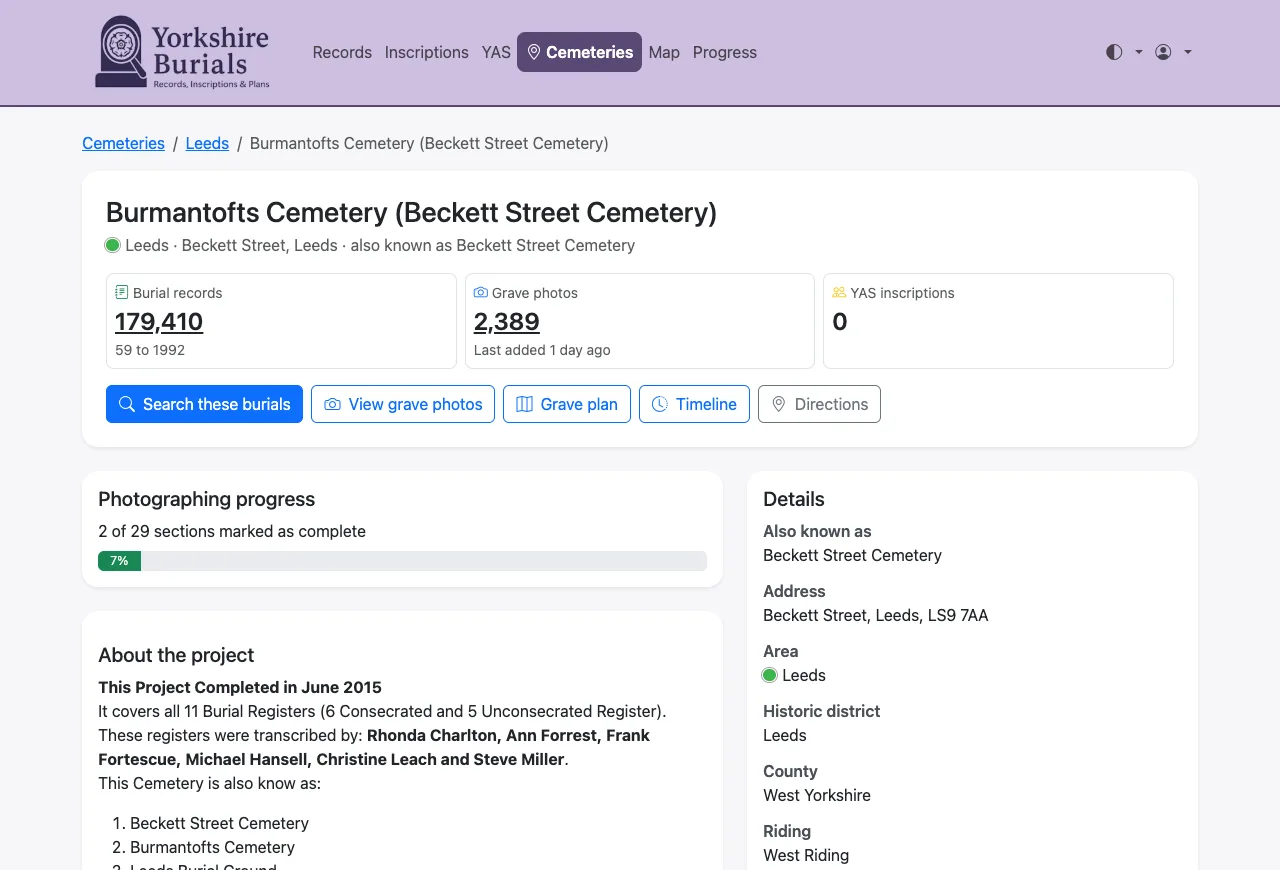
Task: Select the active Cemeteries nav item
Action: (x=580, y=52)
